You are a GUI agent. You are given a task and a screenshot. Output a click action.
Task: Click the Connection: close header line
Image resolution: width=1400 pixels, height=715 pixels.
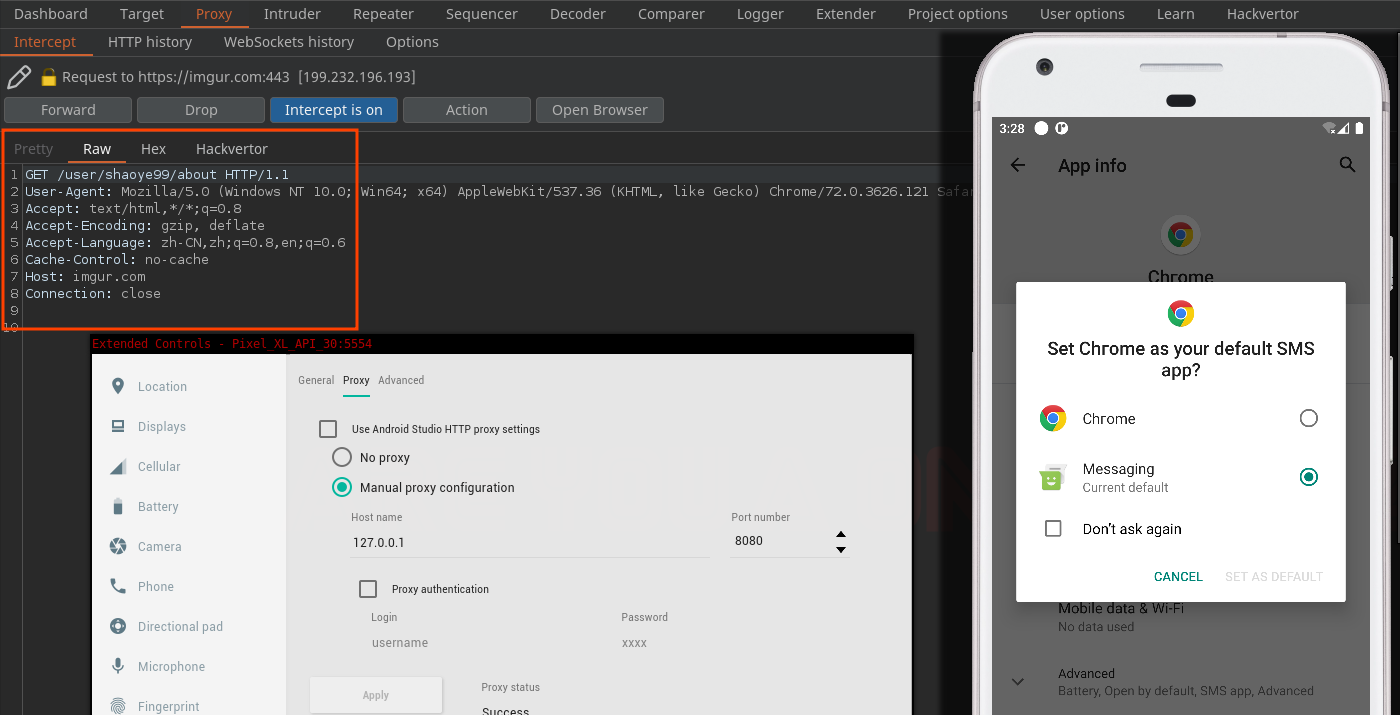(x=93, y=293)
